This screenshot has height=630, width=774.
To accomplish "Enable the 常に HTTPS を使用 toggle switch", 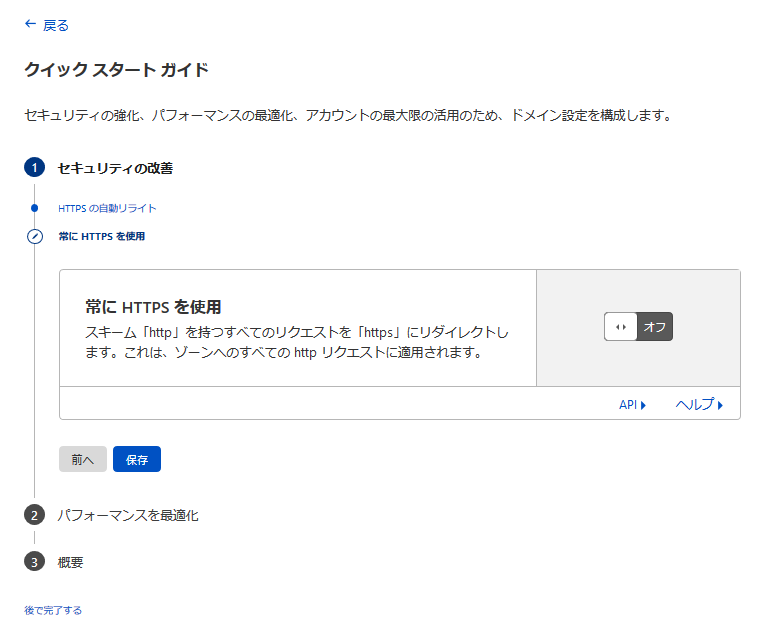I will coord(638,327).
